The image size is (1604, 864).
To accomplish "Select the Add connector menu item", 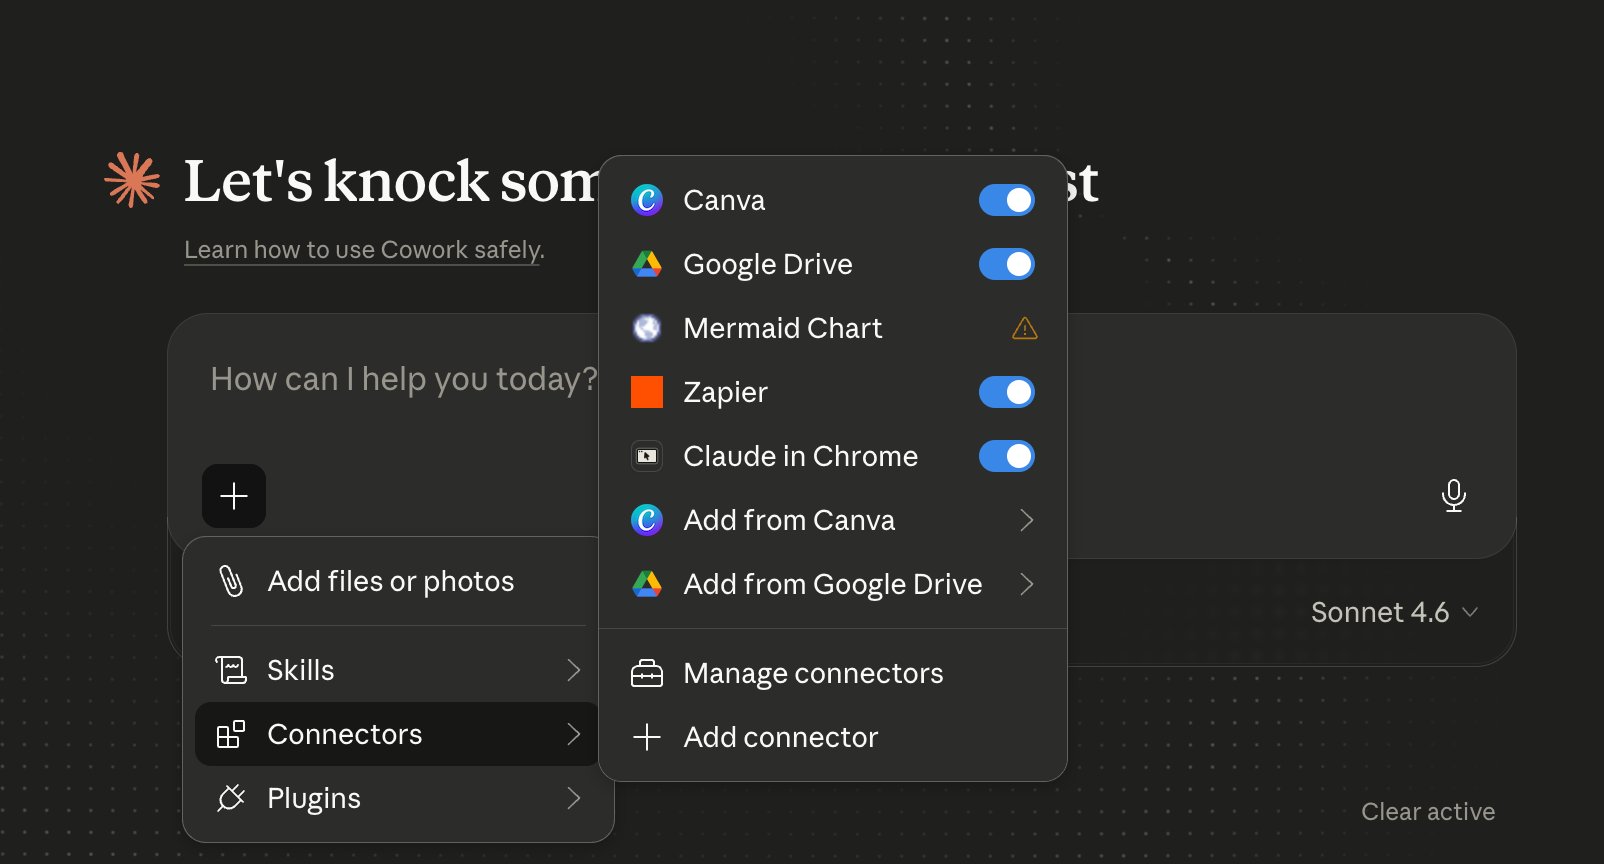I will (x=833, y=737).
